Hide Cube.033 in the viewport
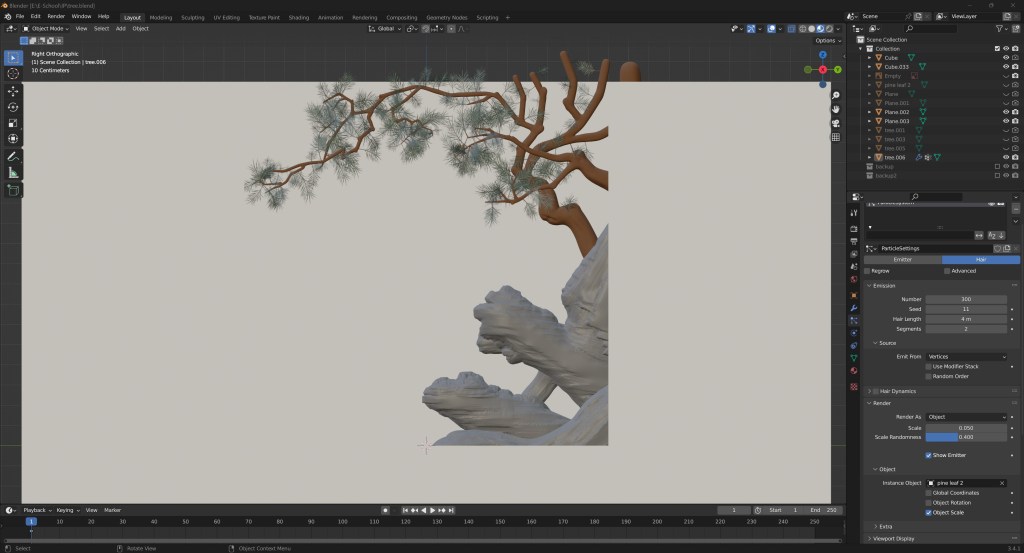This screenshot has height=553, width=1024. (1005, 67)
